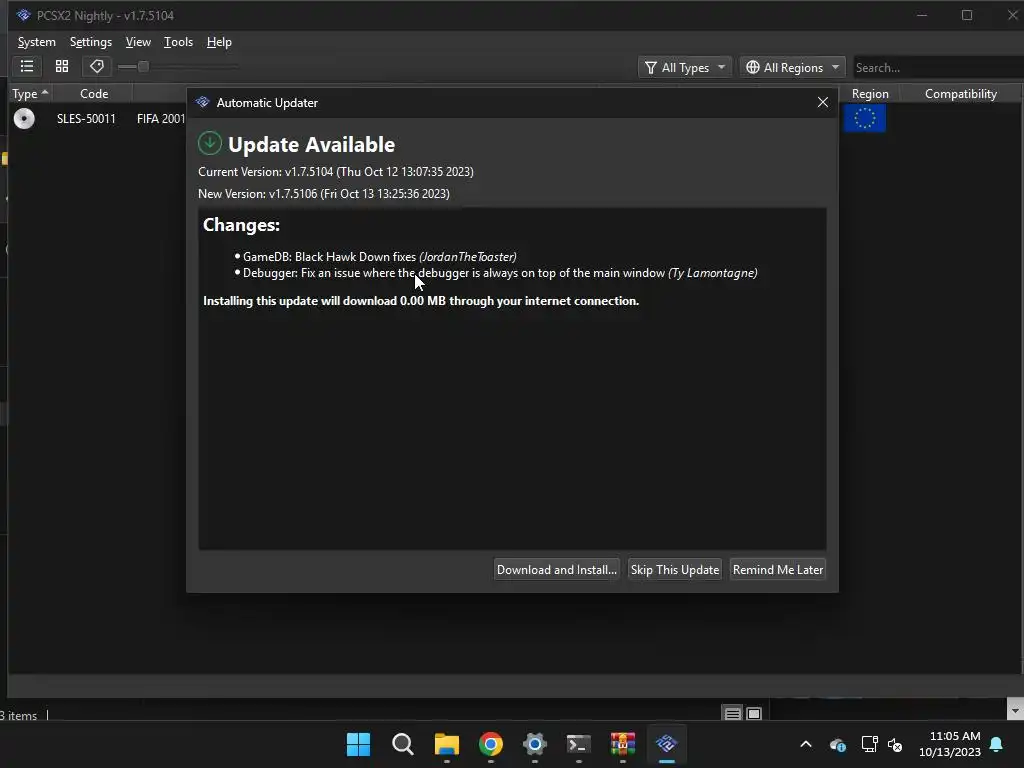
Task: Click the network display tray icon
Action: [x=869, y=744]
